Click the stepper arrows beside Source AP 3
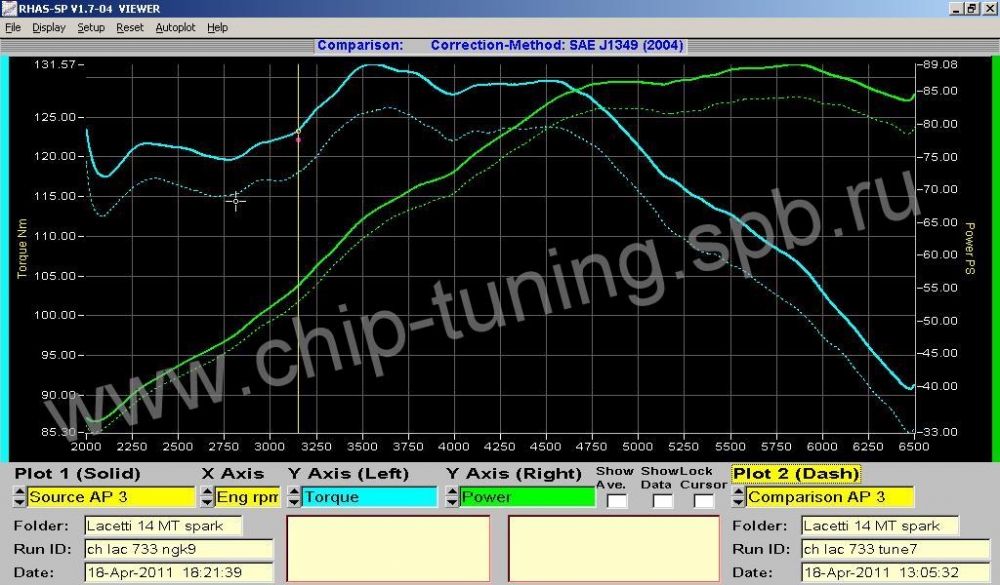Viewport: 1000px width, 585px height. click(19, 496)
